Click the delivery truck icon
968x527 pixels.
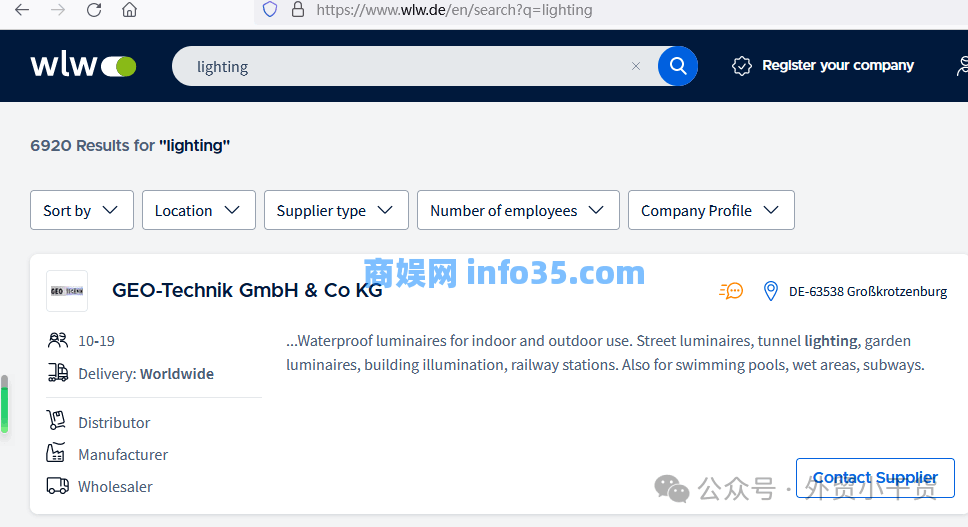pos(58,373)
